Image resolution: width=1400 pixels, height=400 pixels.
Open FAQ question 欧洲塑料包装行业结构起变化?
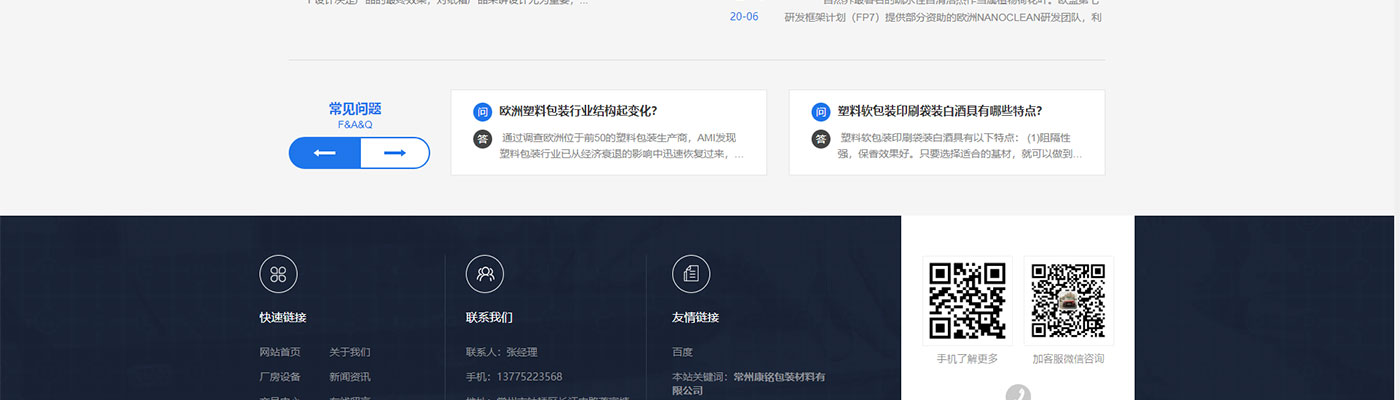pos(578,111)
